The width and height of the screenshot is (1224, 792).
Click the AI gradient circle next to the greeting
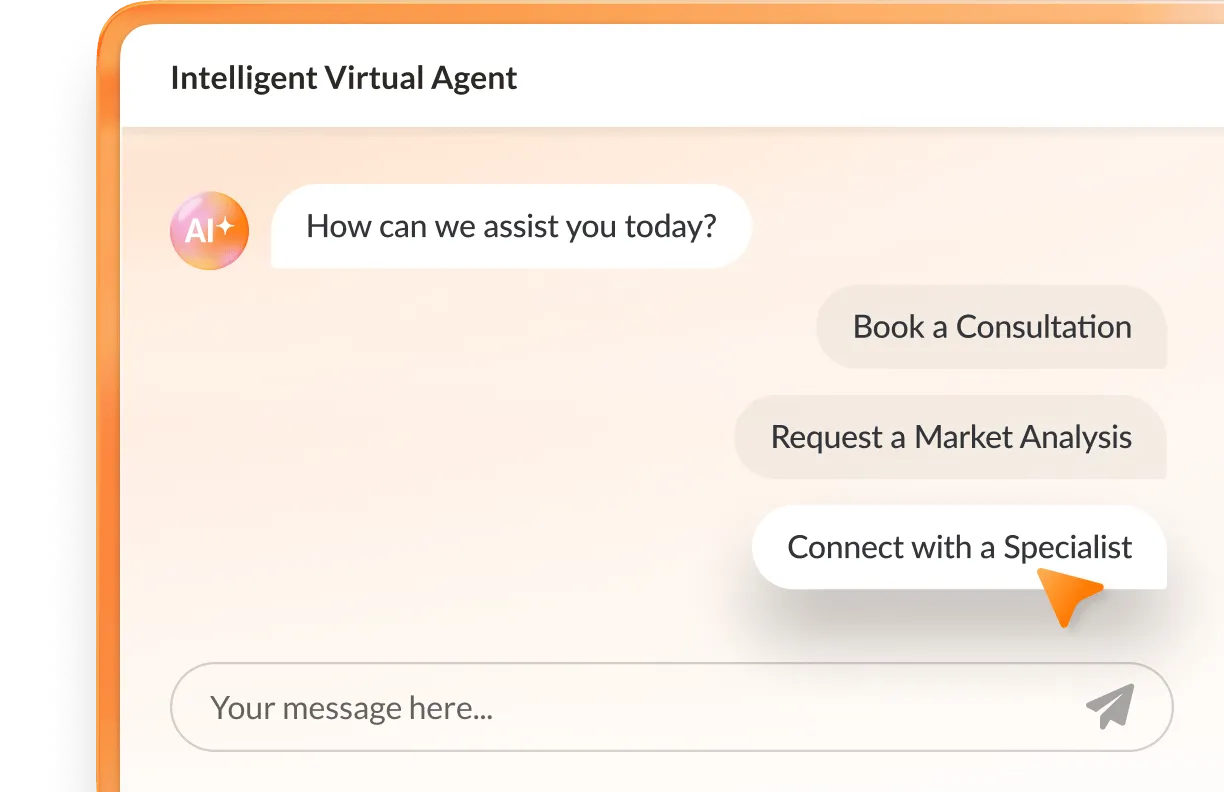pyautogui.click(x=209, y=229)
